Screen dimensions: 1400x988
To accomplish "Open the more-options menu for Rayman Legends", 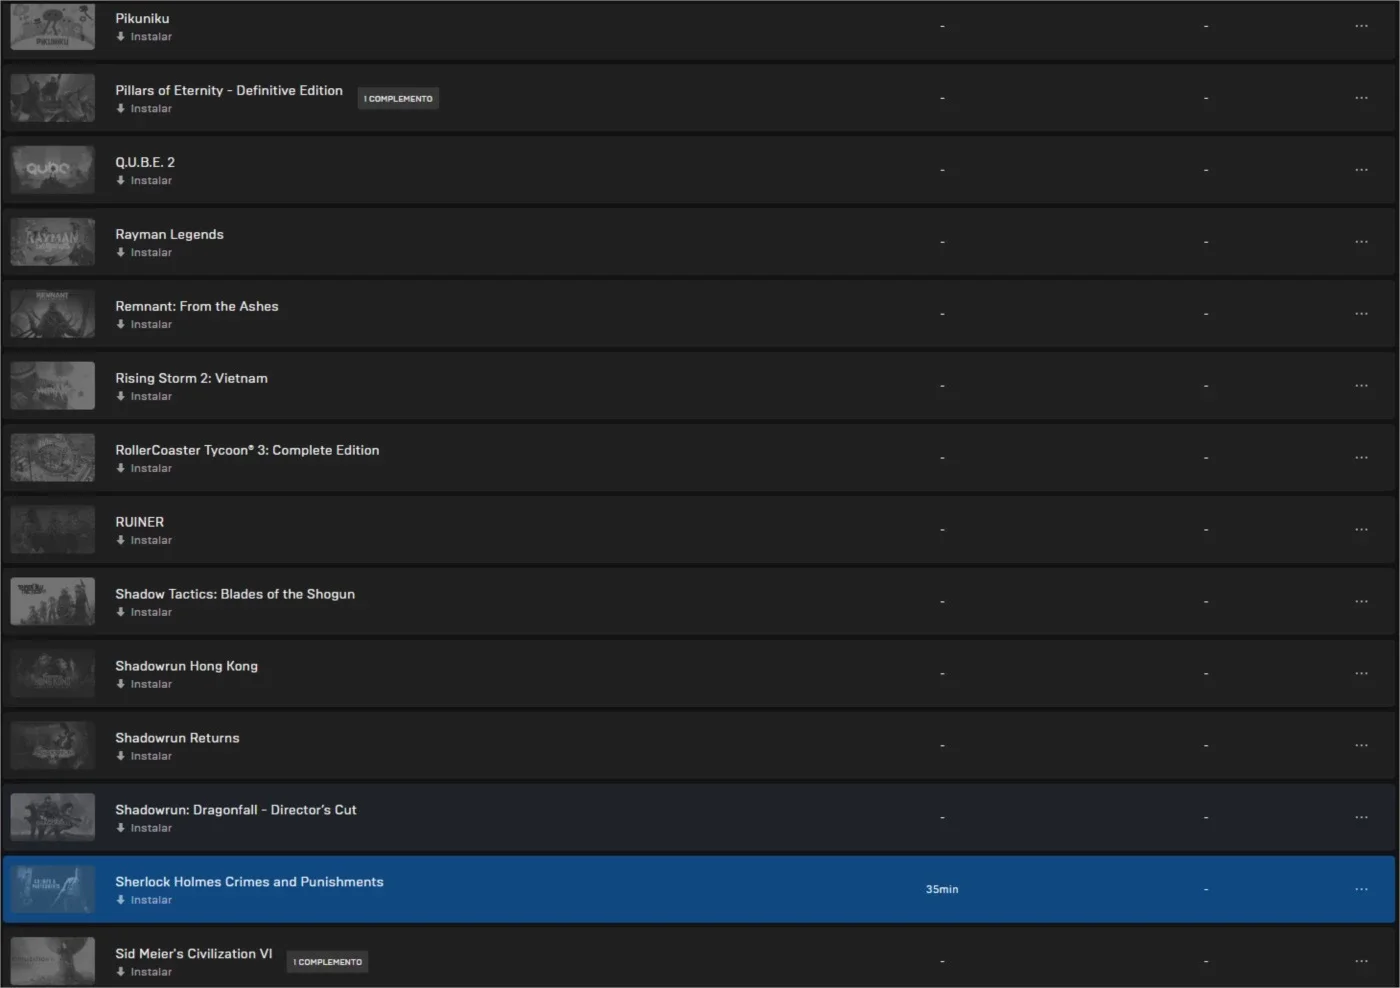I will [x=1361, y=242].
